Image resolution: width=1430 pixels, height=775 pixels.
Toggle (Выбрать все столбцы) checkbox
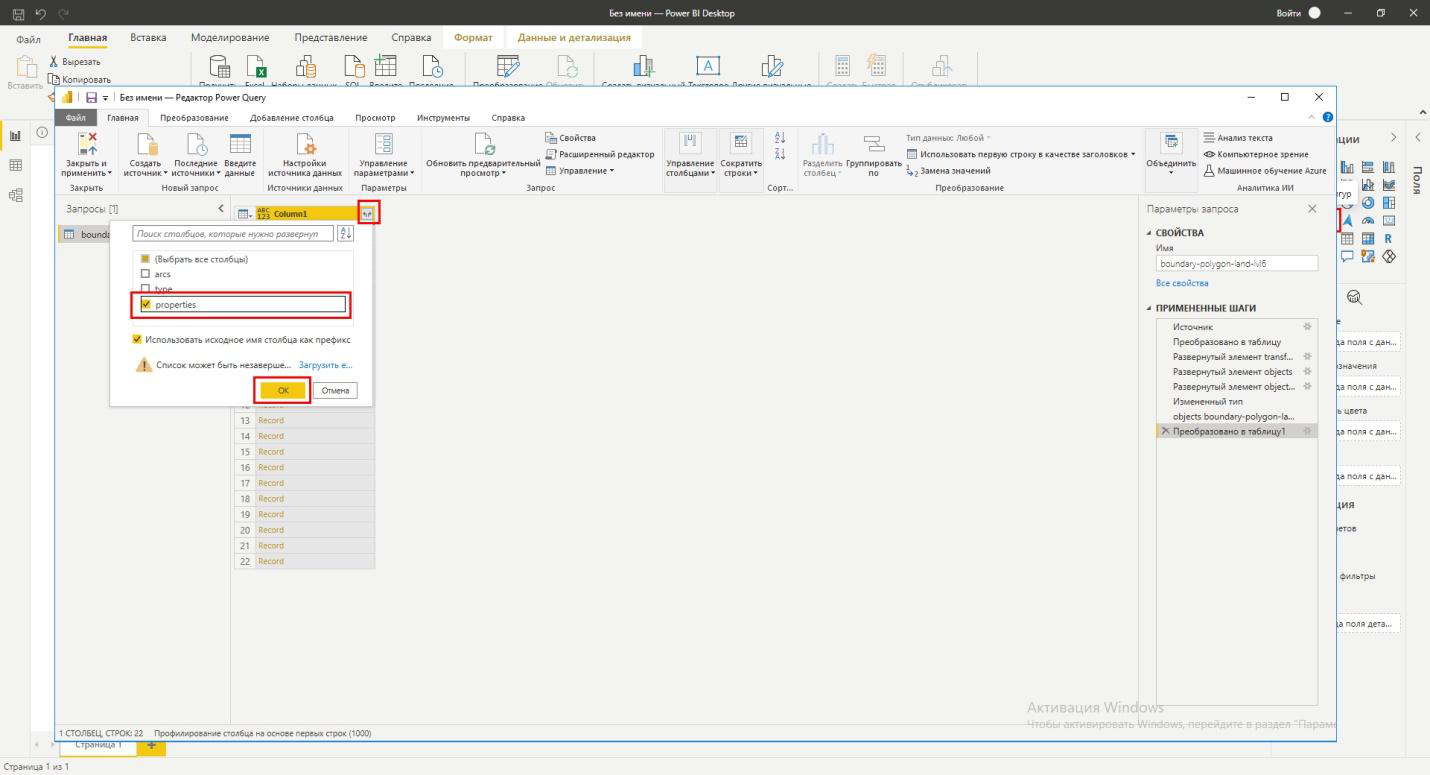(145, 259)
